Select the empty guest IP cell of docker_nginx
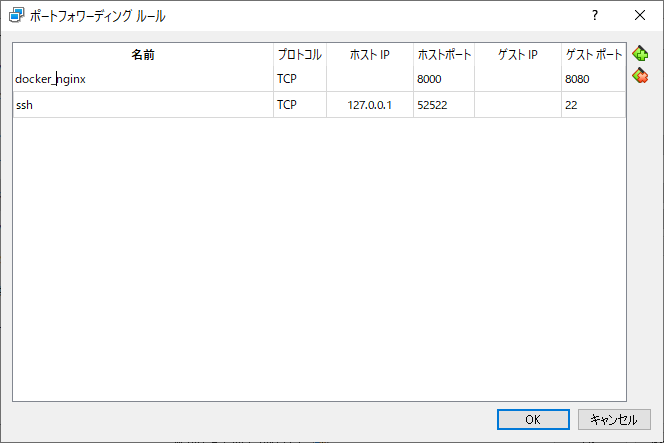This screenshot has width=664, height=443. click(x=518, y=79)
